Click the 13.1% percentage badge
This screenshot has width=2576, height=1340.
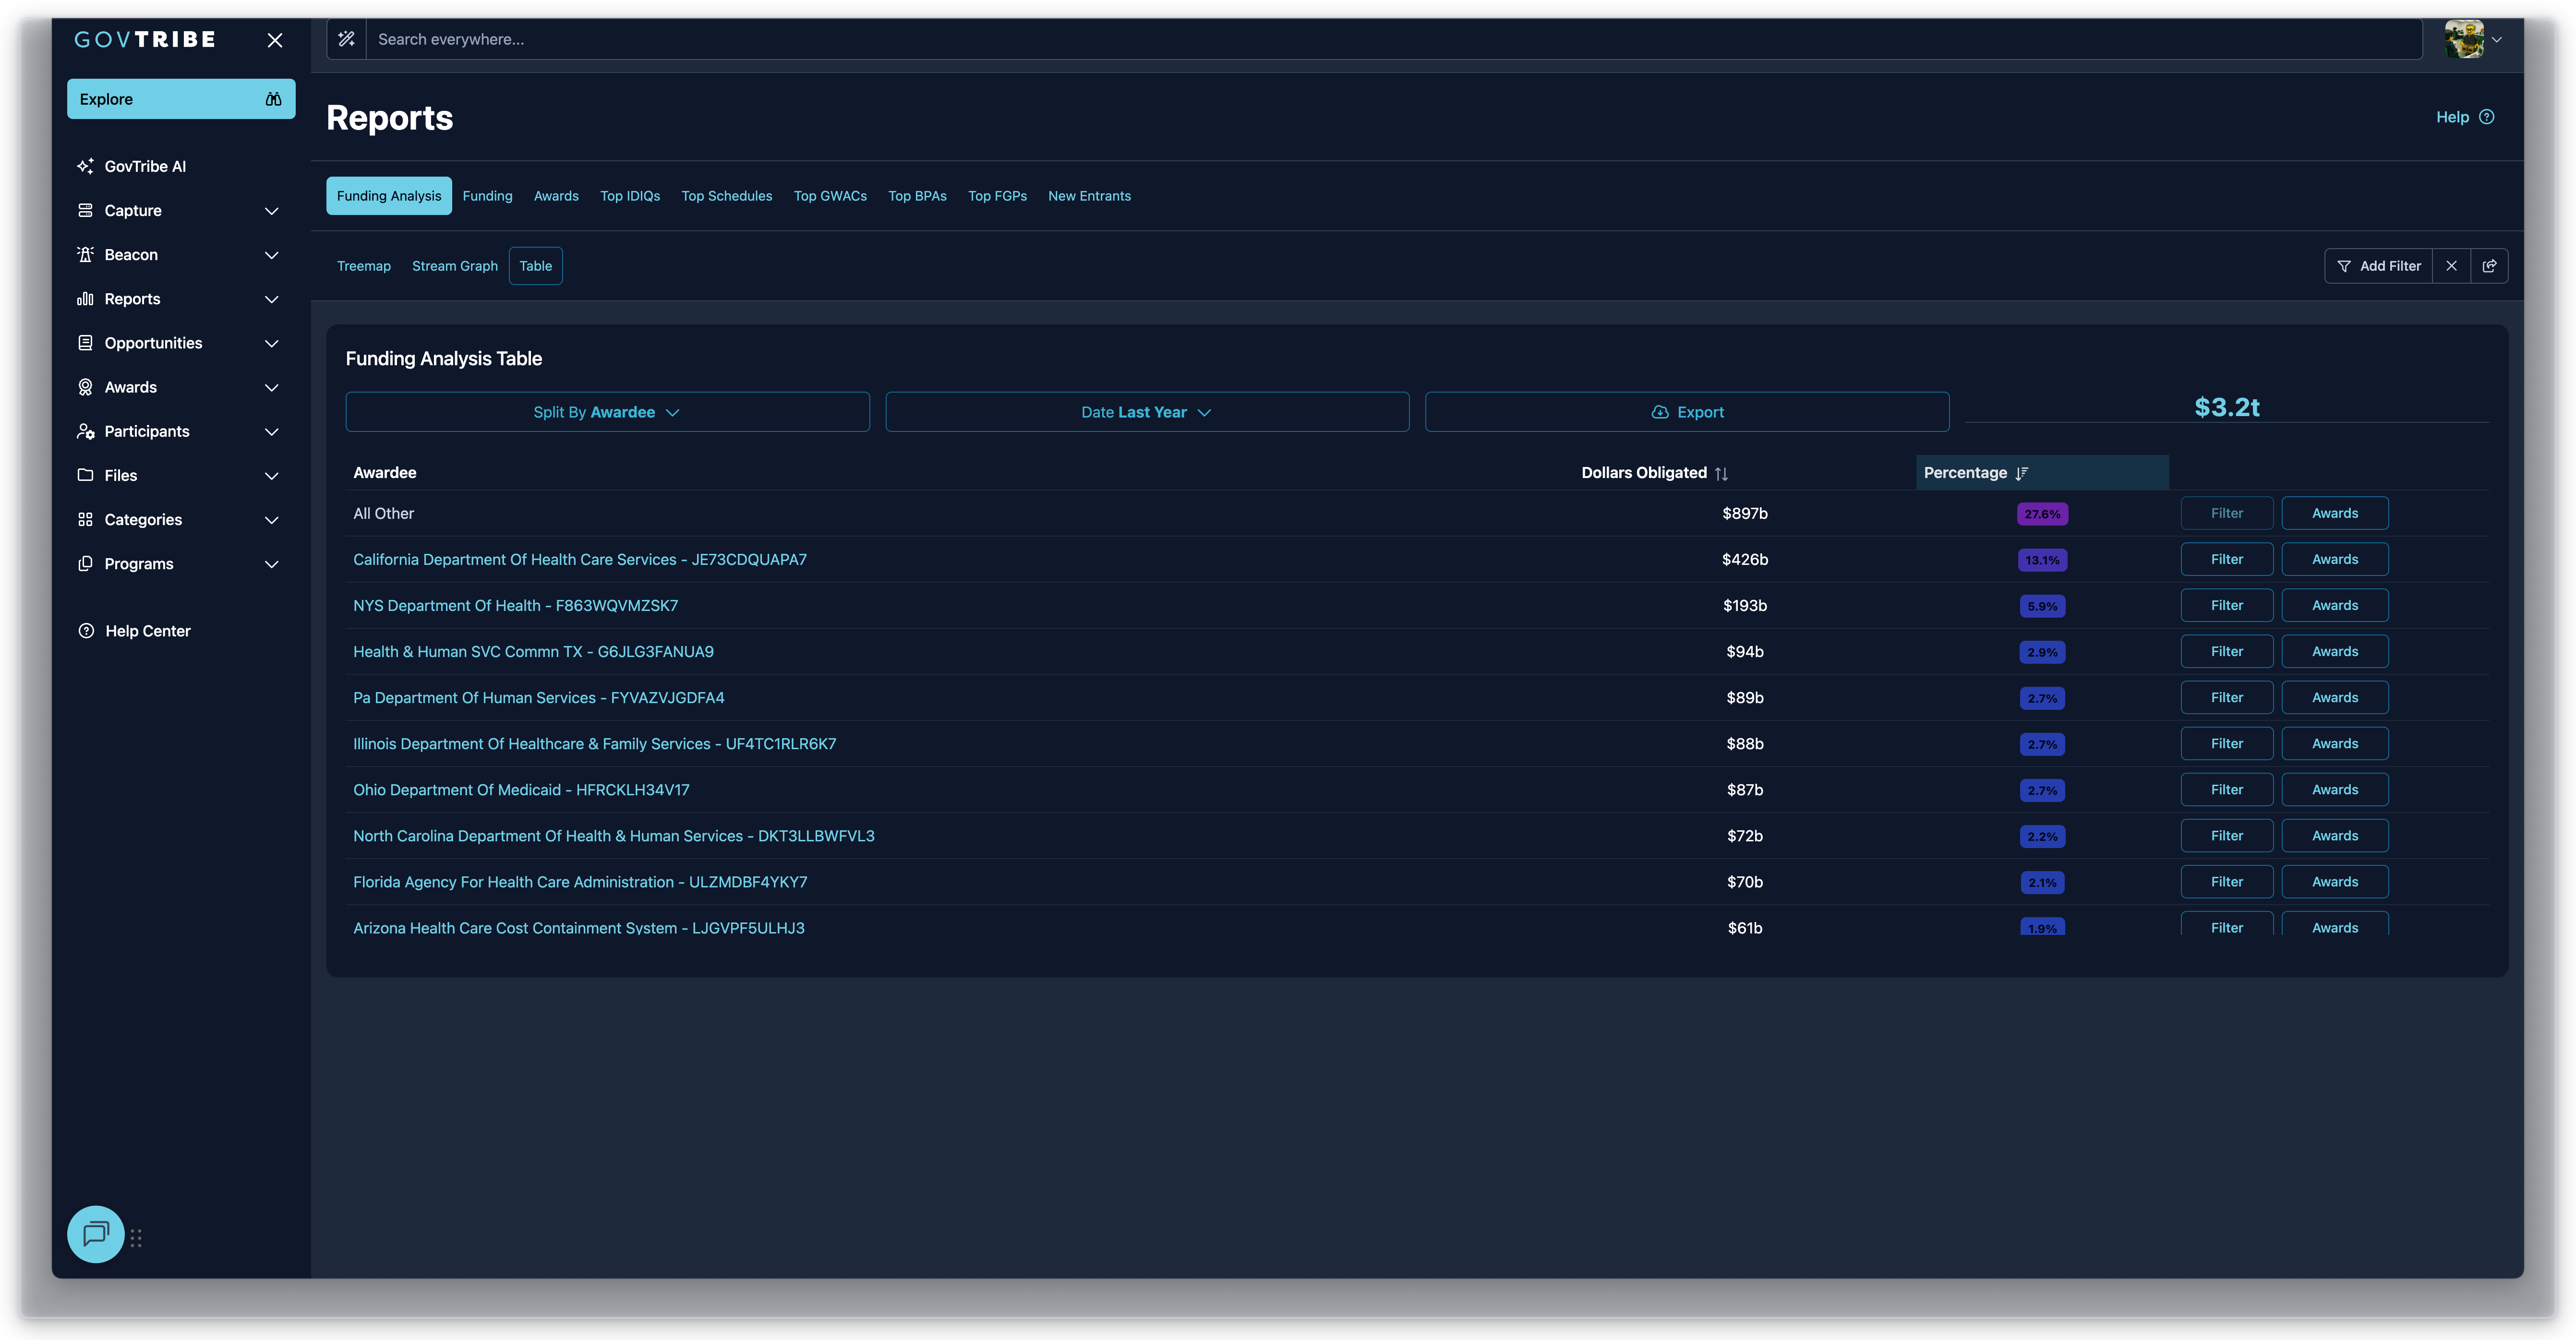coord(2042,560)
